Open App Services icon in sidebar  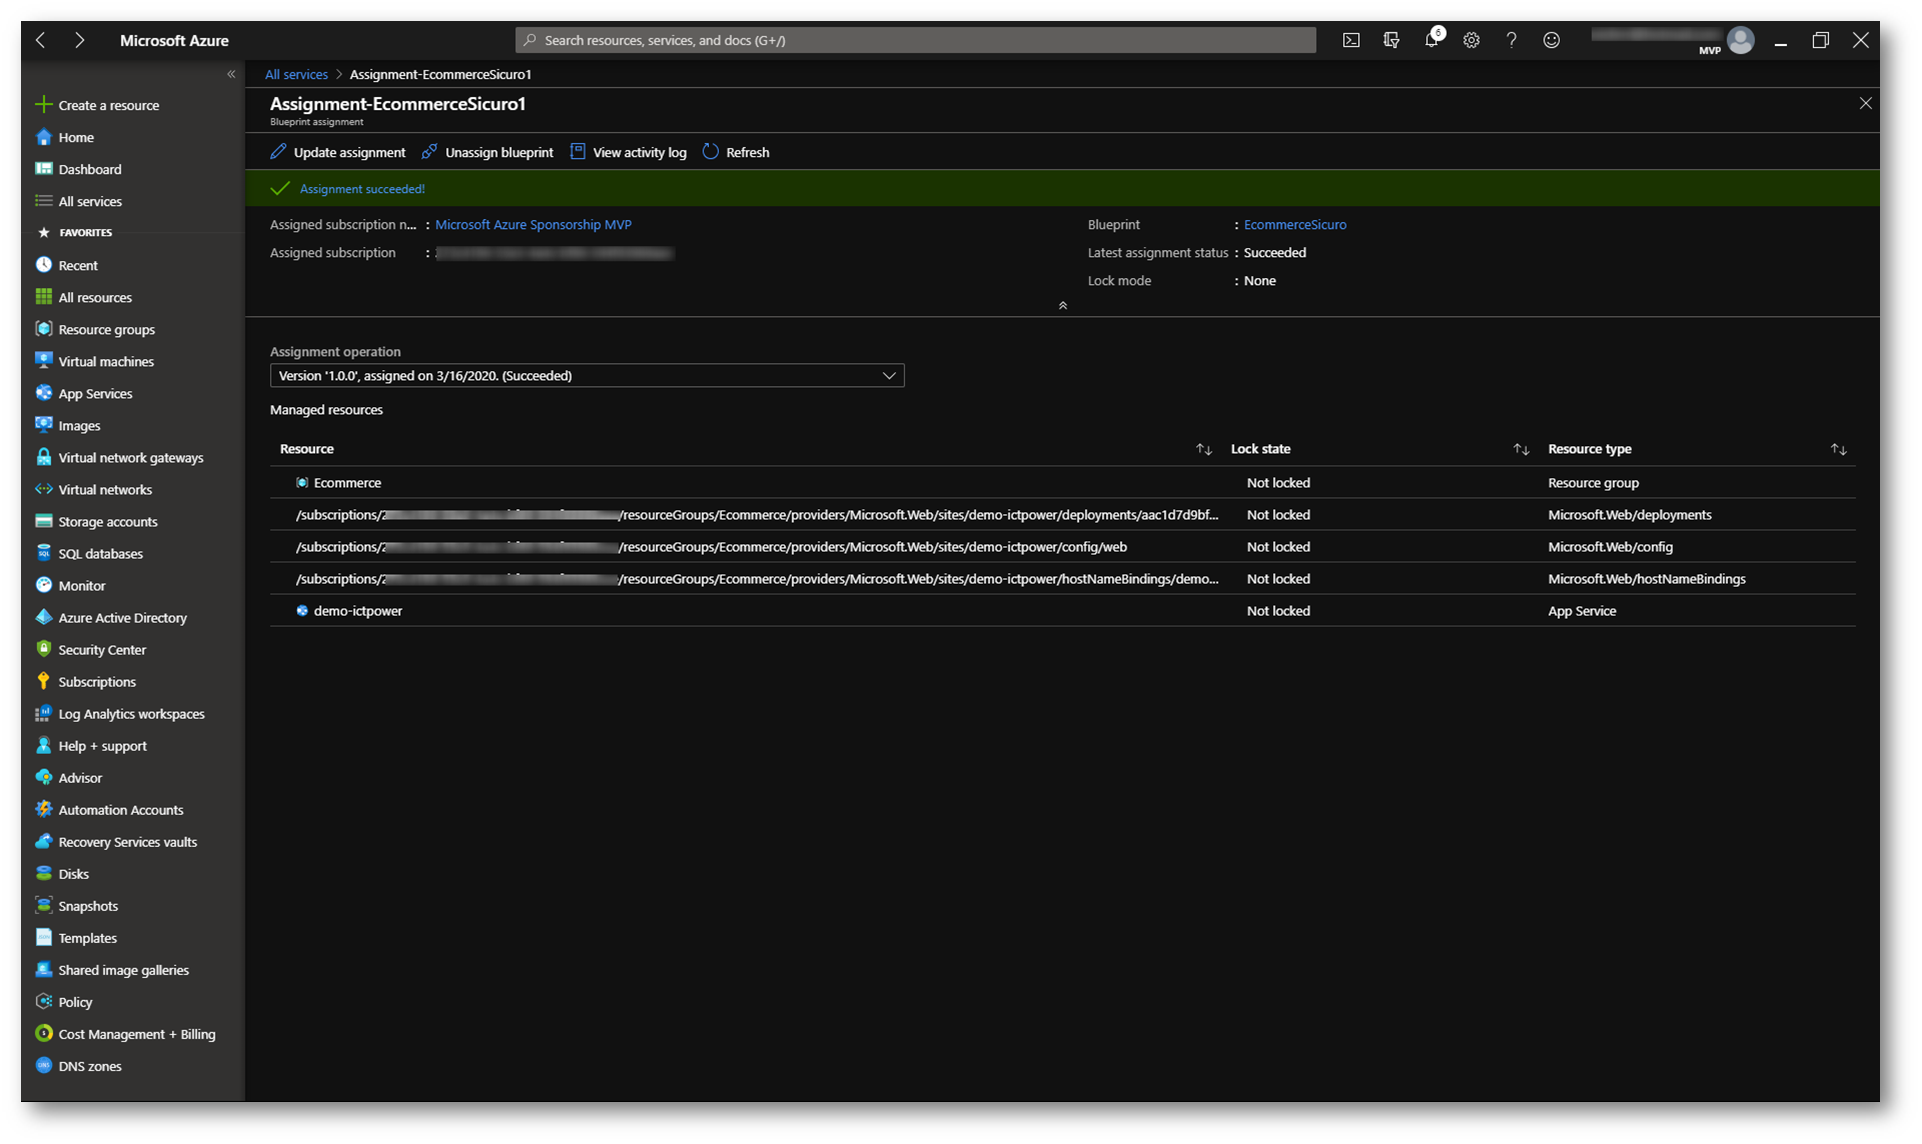pos(44,393)
